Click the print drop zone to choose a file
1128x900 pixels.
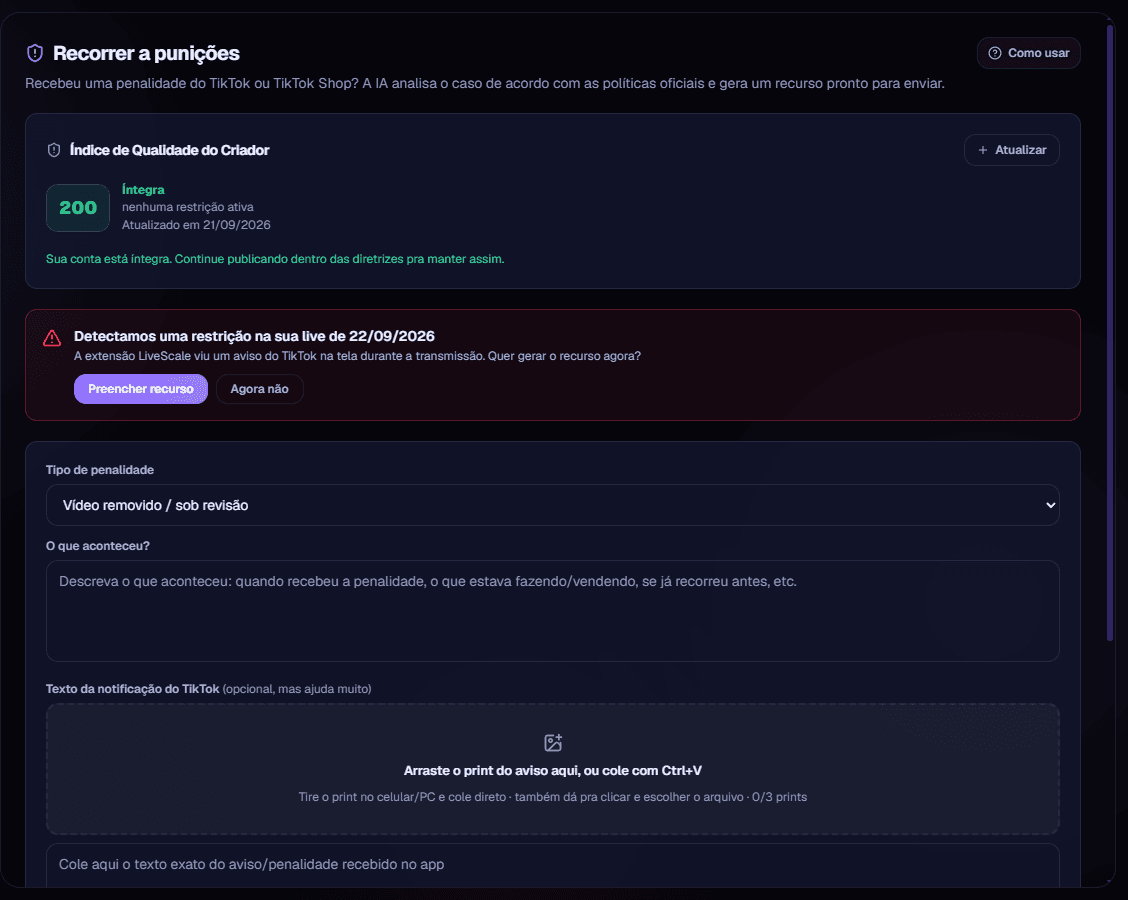(x=552, y=769)
